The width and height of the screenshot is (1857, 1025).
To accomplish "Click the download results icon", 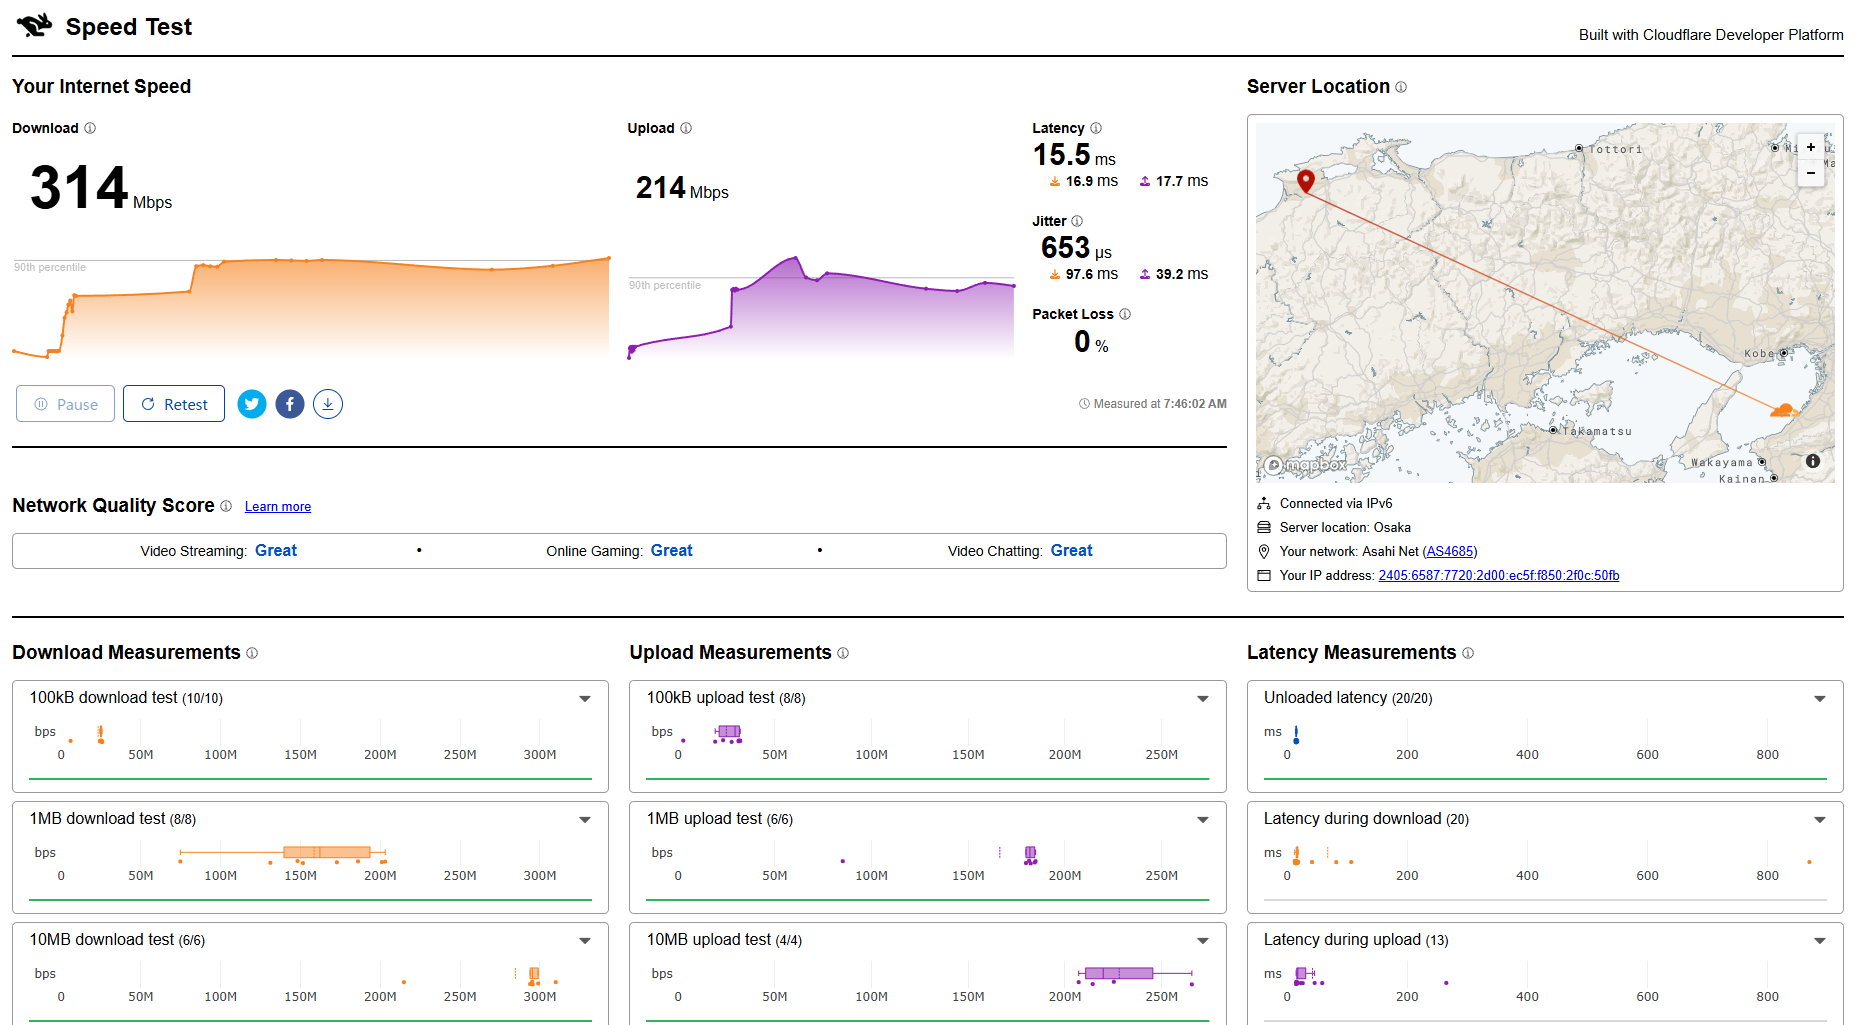I will click(328, 404).
